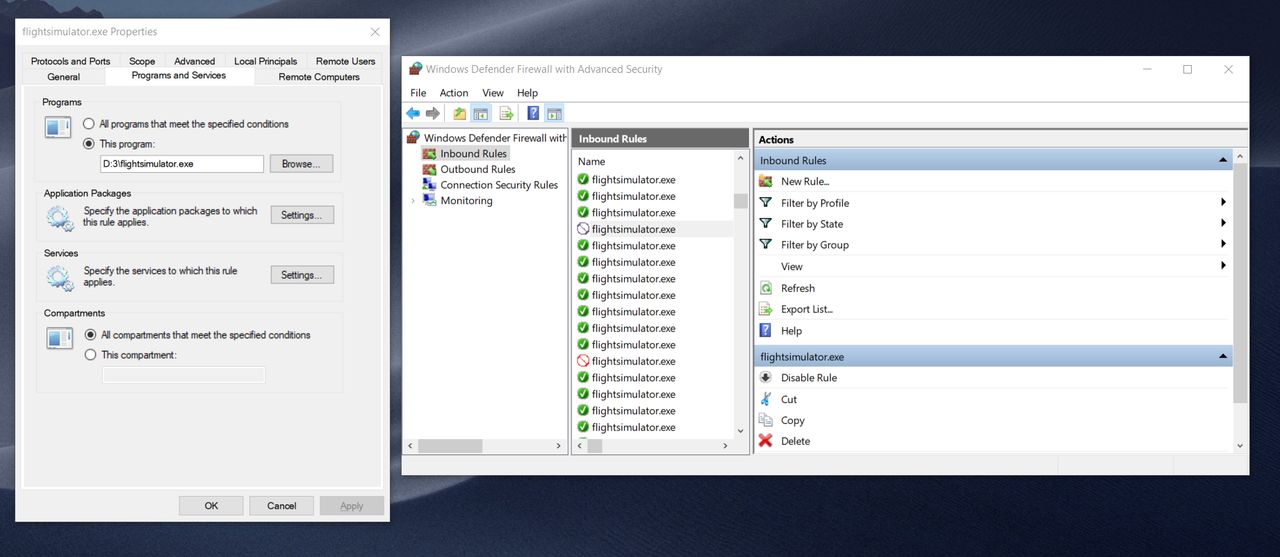Image resolution: width=1280 pixels, height=557 pixels.
Task: Click the rules list scroll-down arrow
Action: point(741,430)
